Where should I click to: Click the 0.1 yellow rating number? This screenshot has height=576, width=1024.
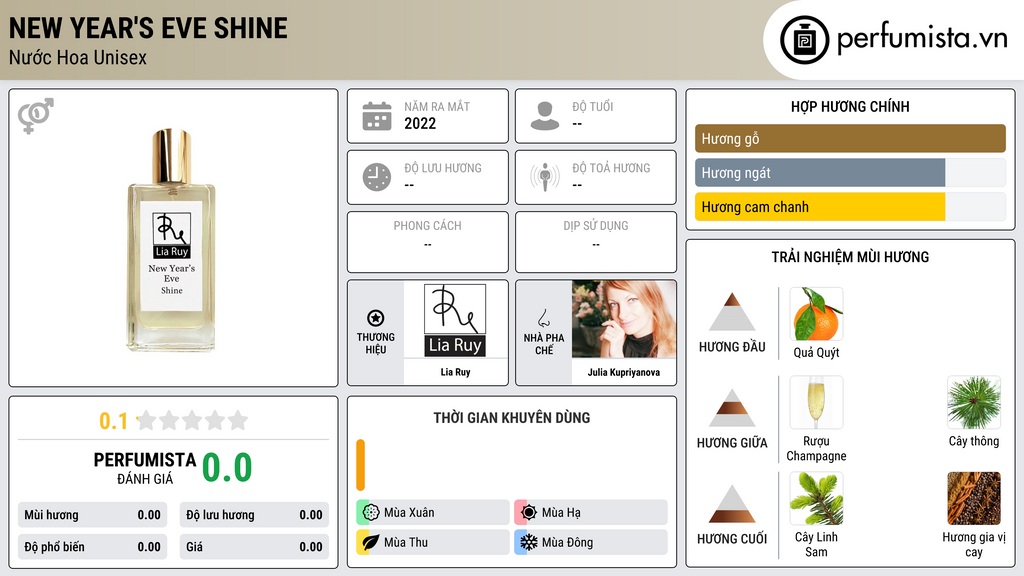[x=113, y=421]
